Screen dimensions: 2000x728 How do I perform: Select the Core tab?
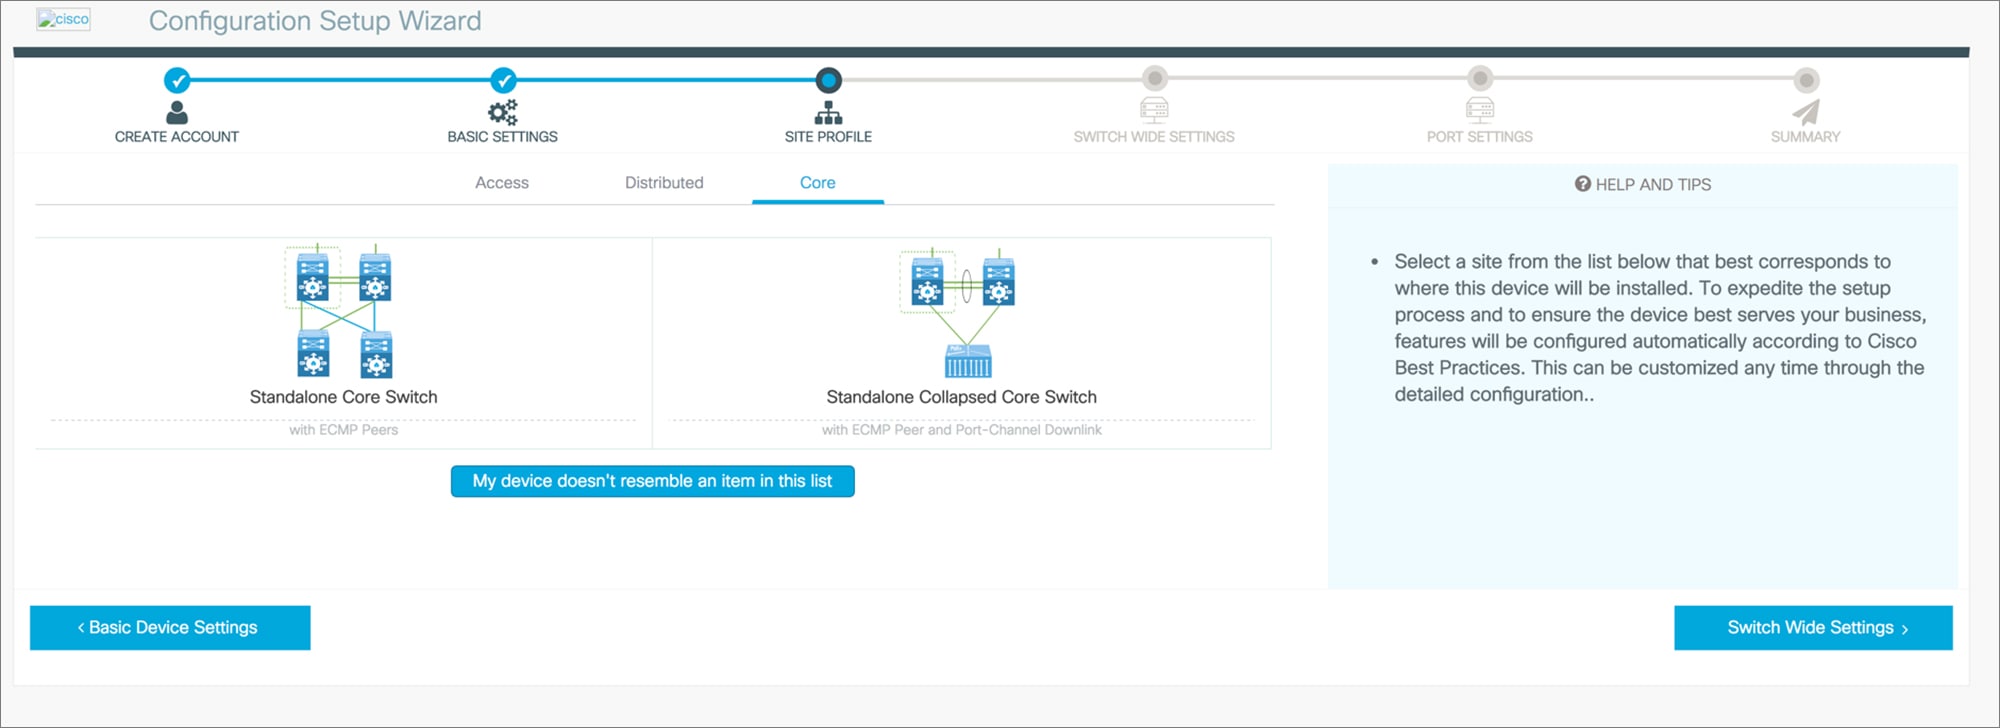[818, 183]
